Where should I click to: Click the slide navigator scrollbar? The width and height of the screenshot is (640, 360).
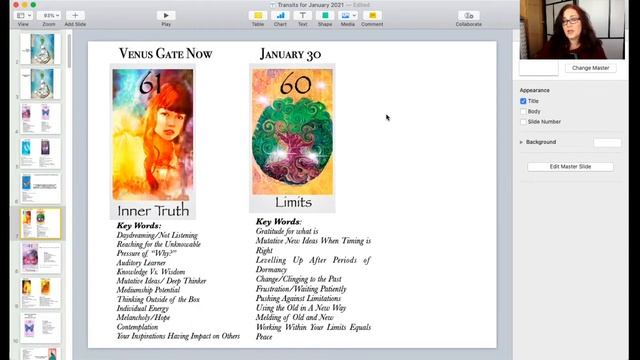pos(69,51)
